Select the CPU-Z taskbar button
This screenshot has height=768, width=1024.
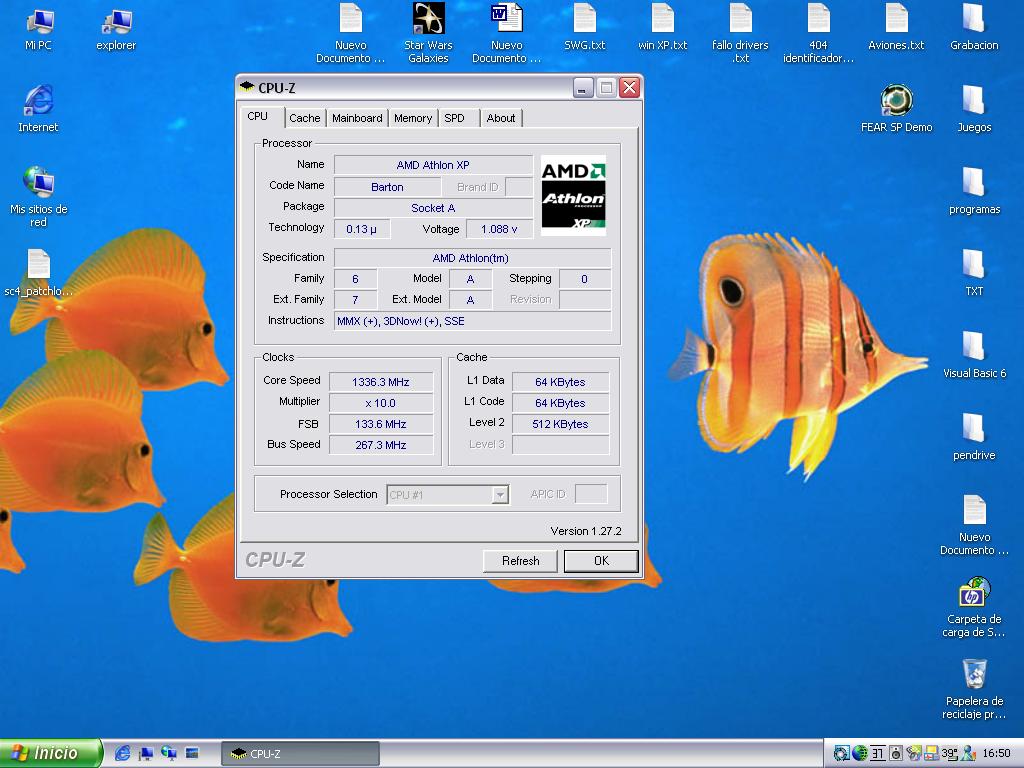[x=300, y=754]
